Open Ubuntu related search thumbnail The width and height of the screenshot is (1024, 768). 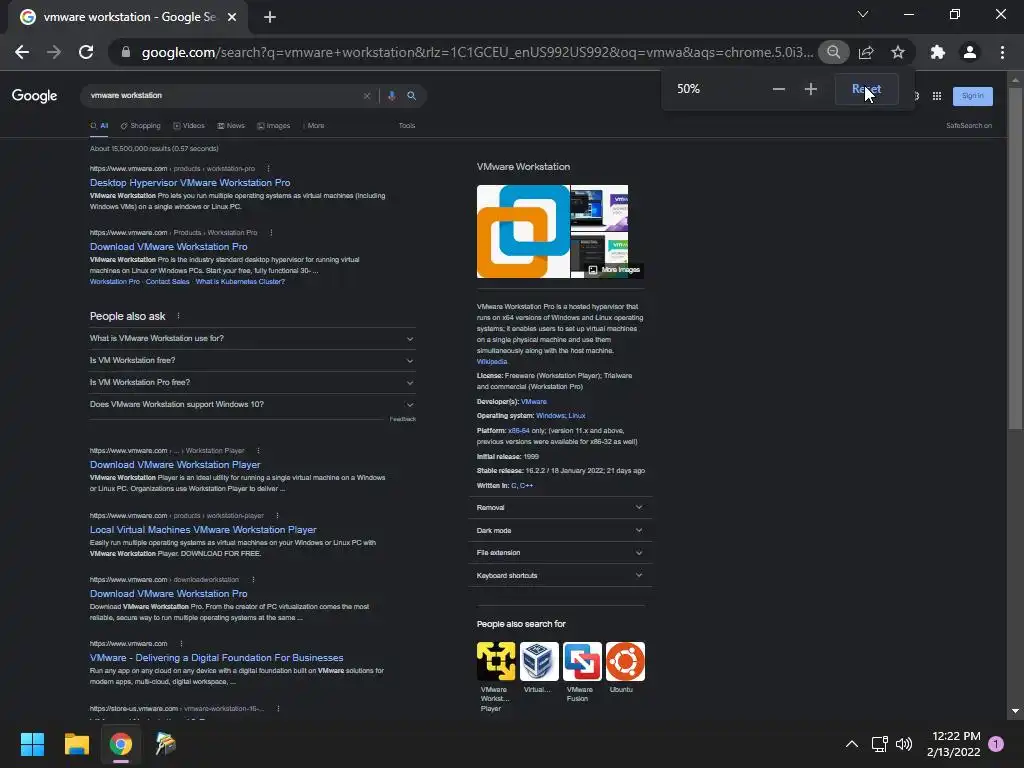click(x=625, y=661)
